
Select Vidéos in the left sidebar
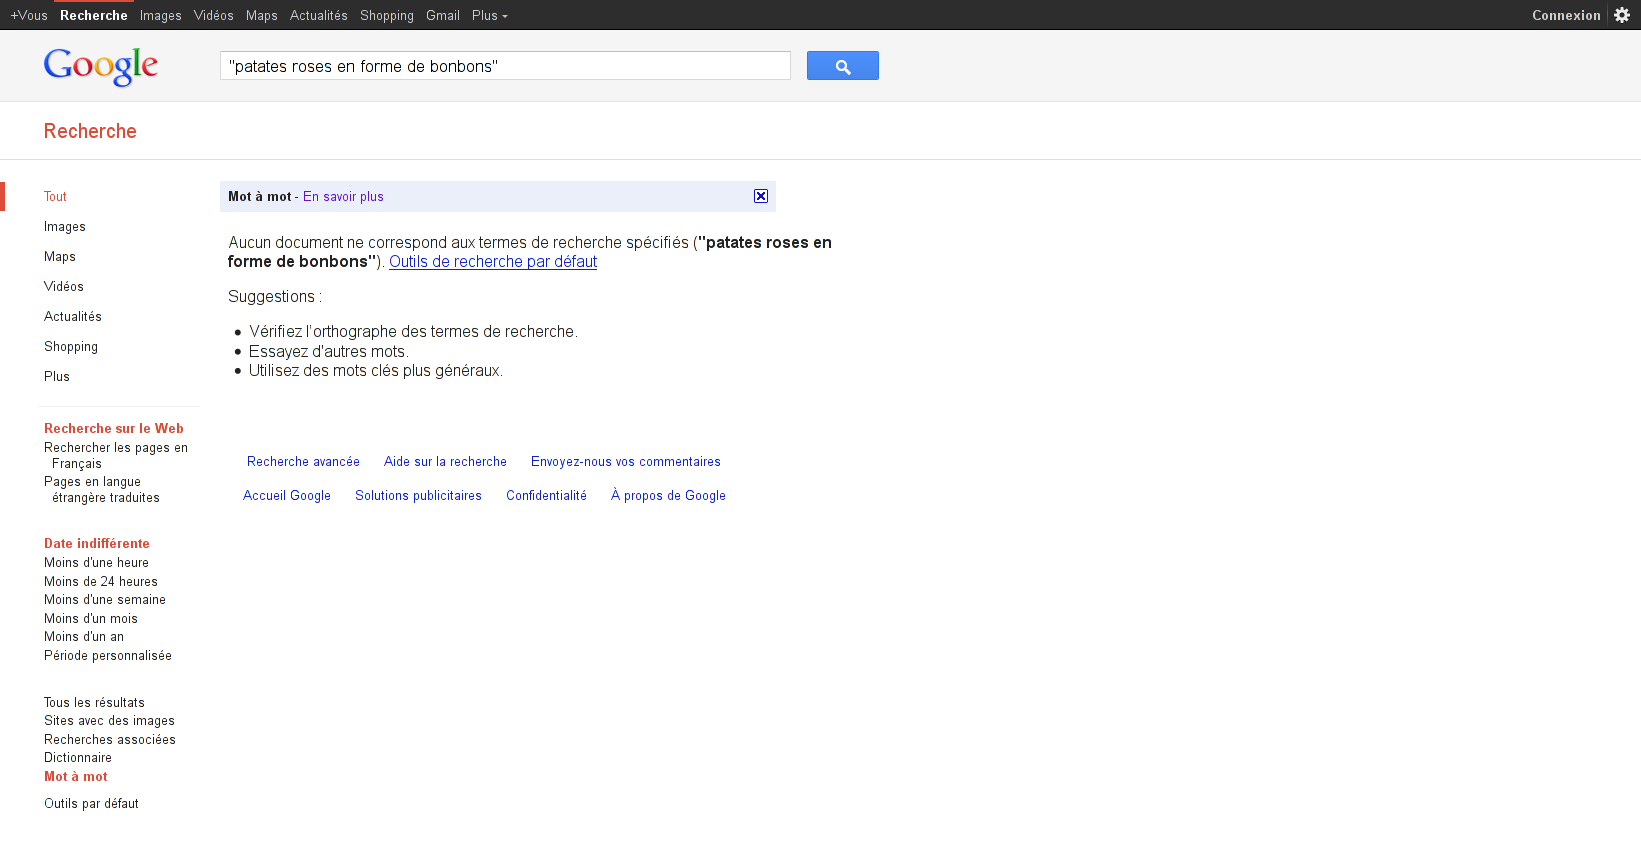[64, 287]
